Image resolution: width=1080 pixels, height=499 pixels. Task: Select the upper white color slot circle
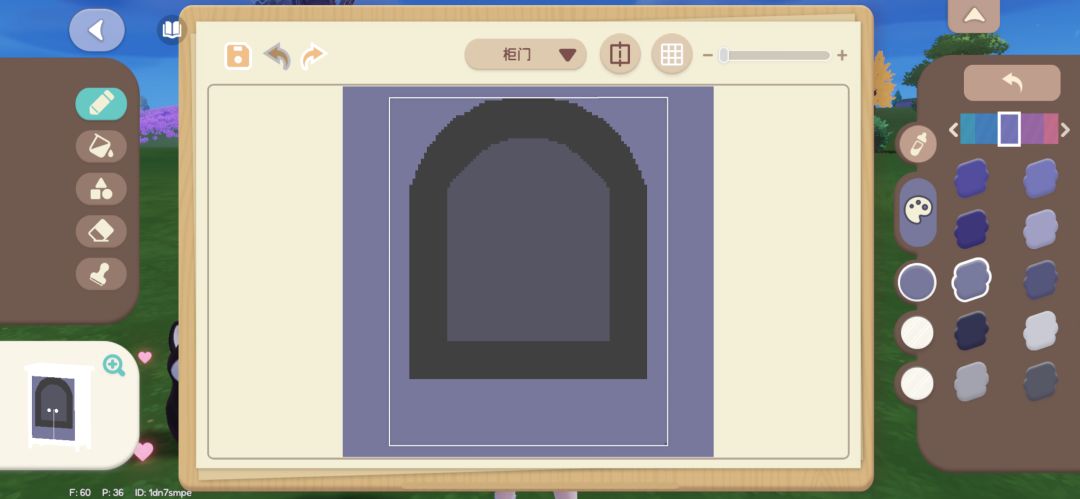pyautogui.click(x=917, y=332)
